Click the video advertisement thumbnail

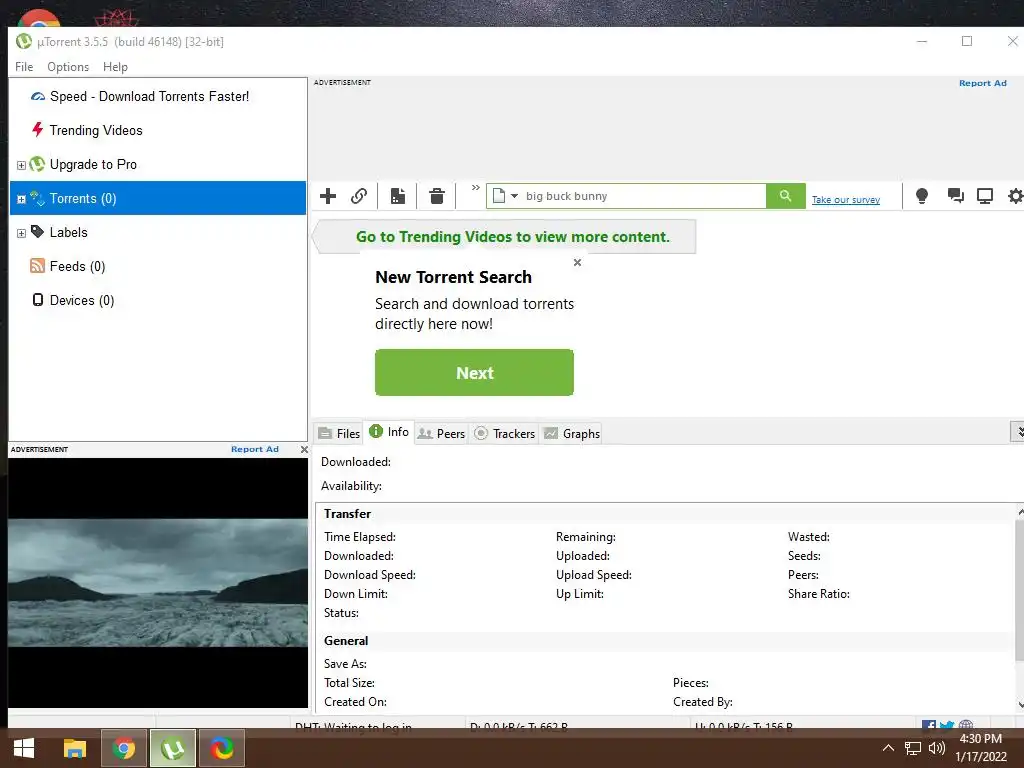pyautogui.click(x=157, y=583)
